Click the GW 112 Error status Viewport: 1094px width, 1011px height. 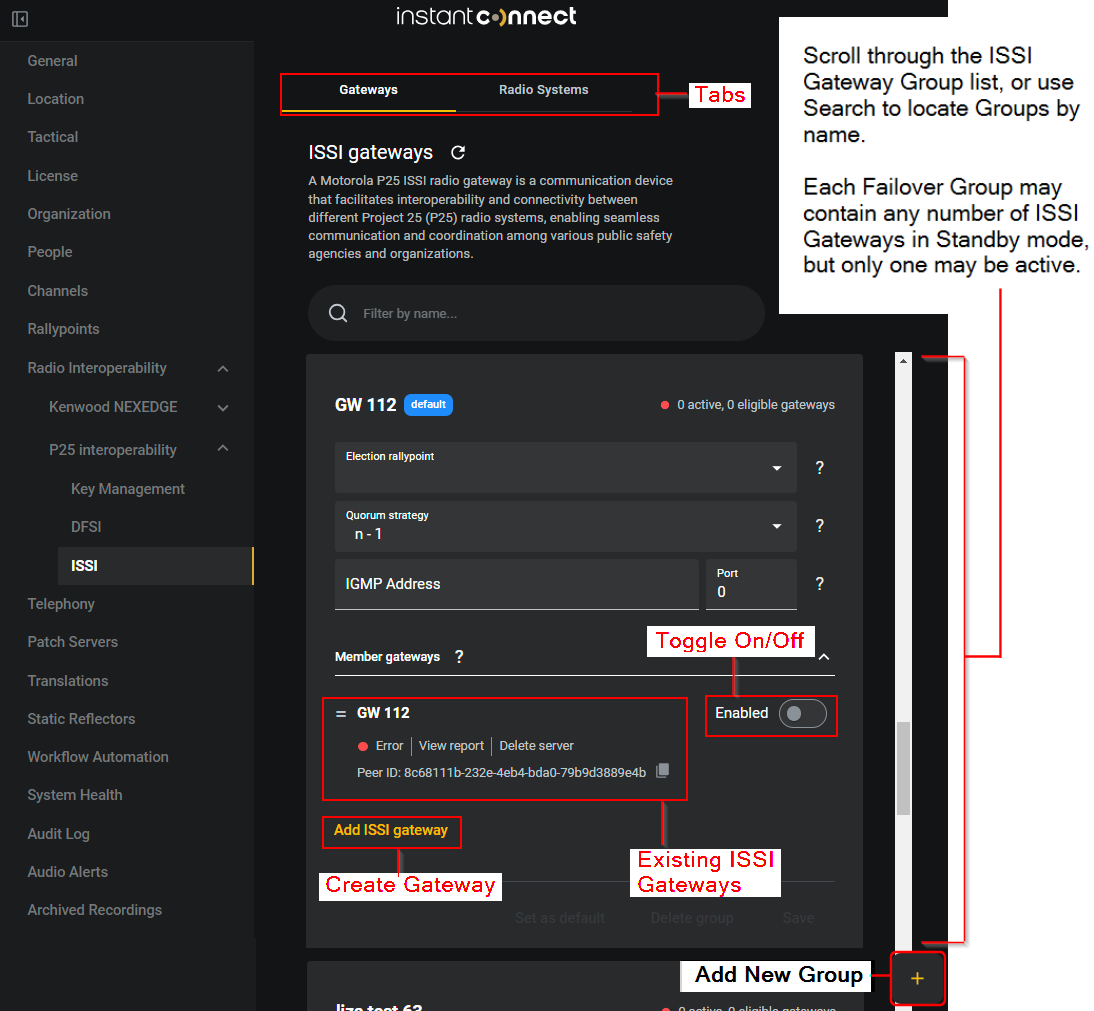tap(381, 746)
